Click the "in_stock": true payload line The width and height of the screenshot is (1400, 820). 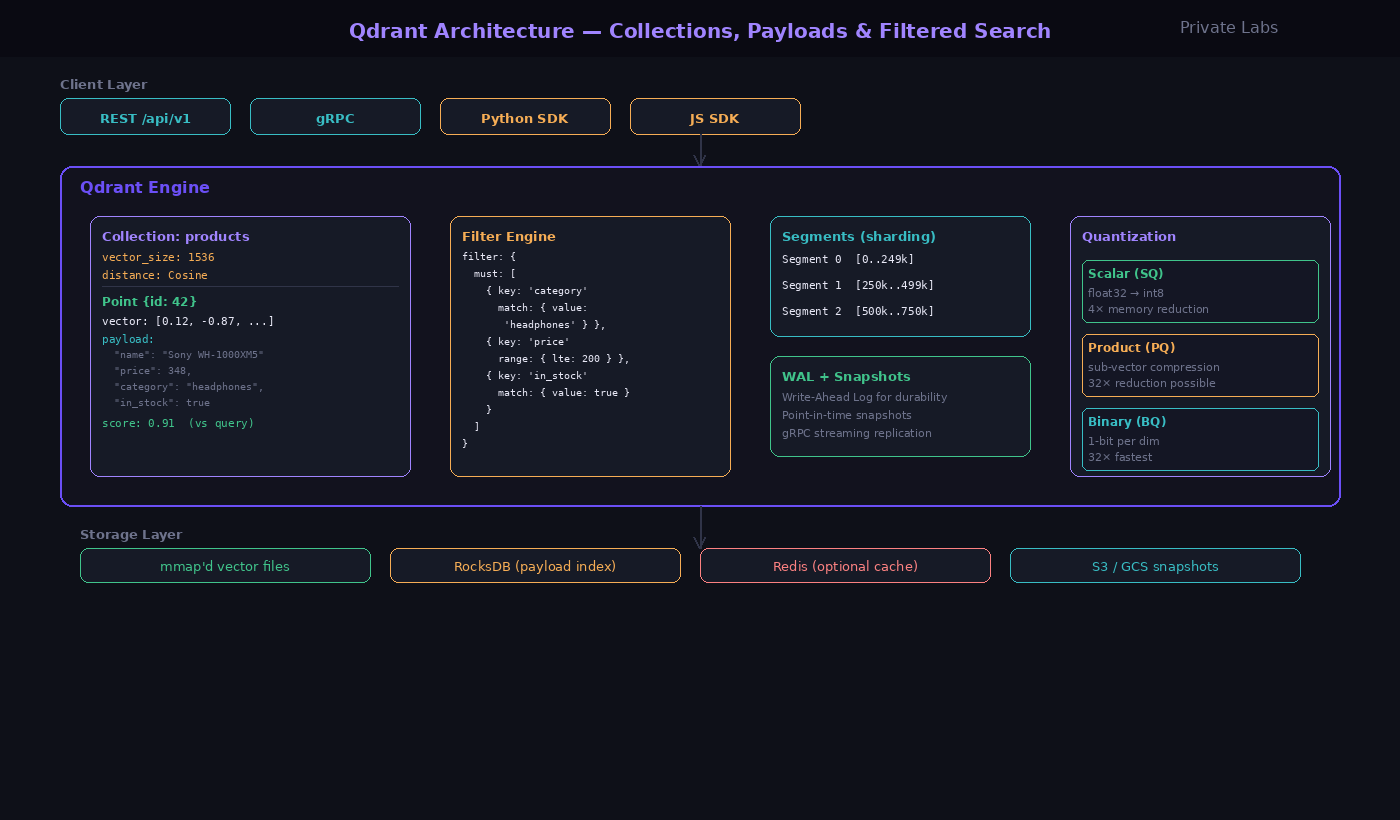[x=162, y=402]
